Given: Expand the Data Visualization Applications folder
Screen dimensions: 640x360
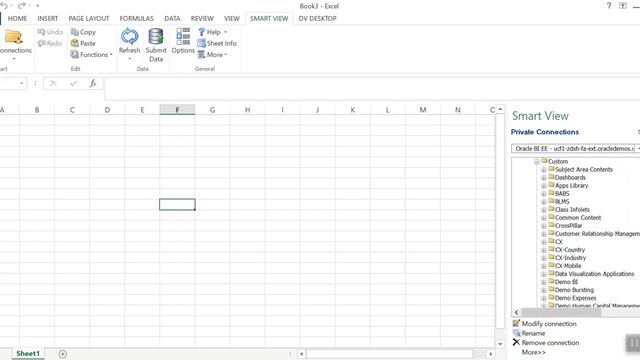Looking at the screenshot, I should tap(544, 274).
